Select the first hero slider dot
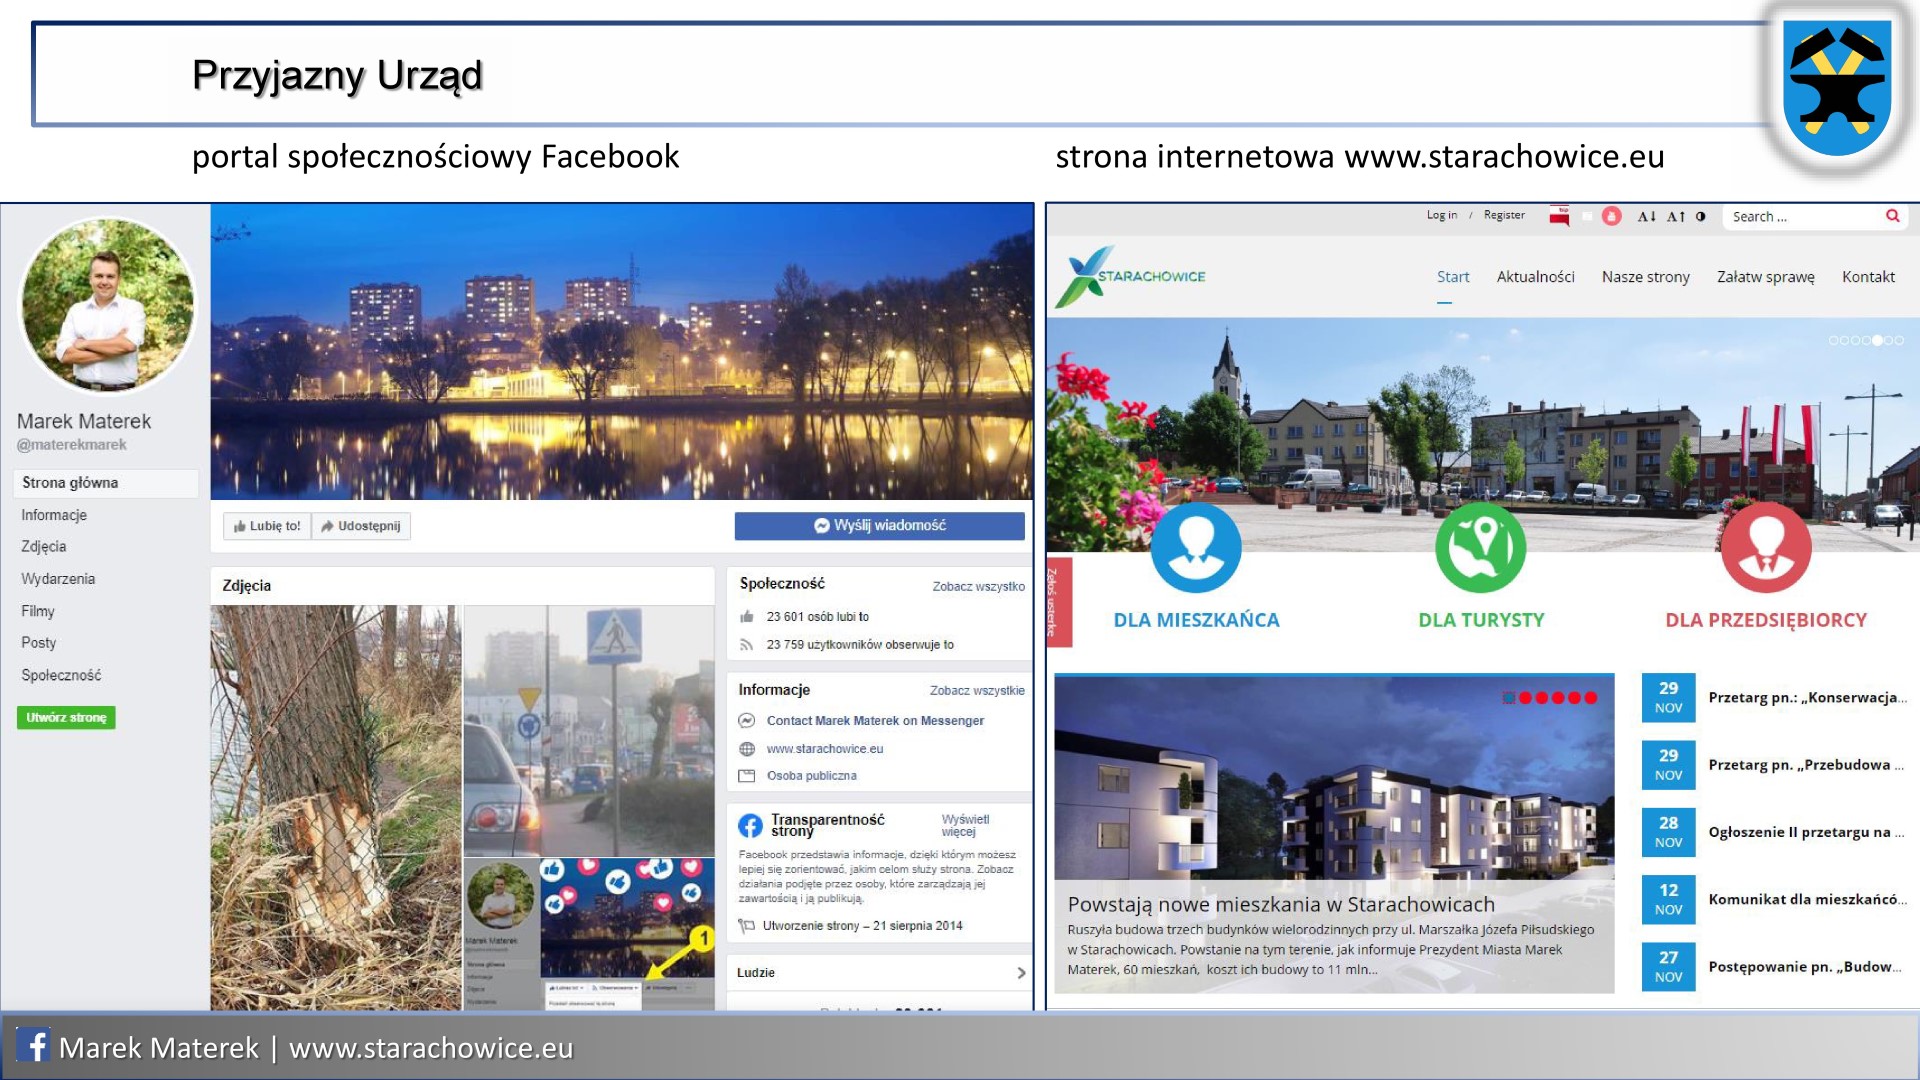The width and height of the screenshot is (1920, 1080). (1833, 340)
